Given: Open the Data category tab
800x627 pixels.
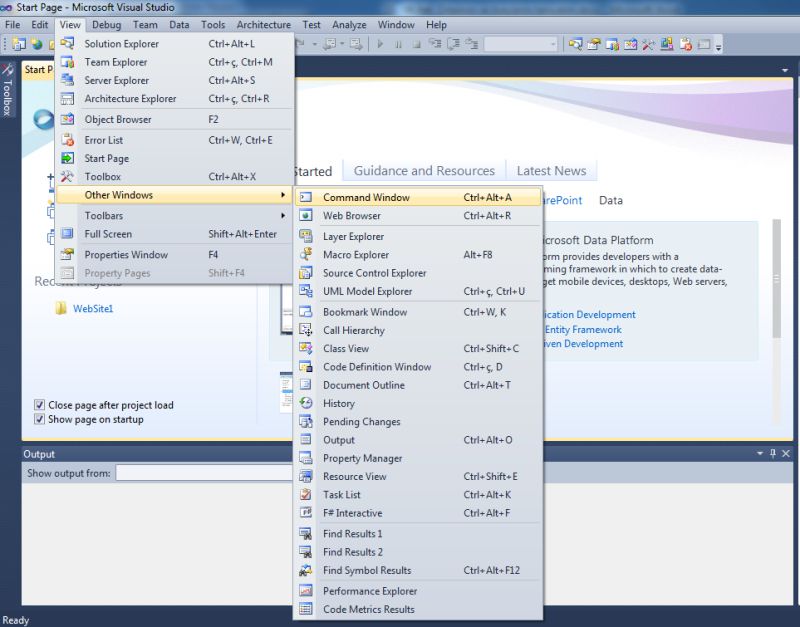Looking at the screenshot, I should pyautogui.click(x=611, y=200).
